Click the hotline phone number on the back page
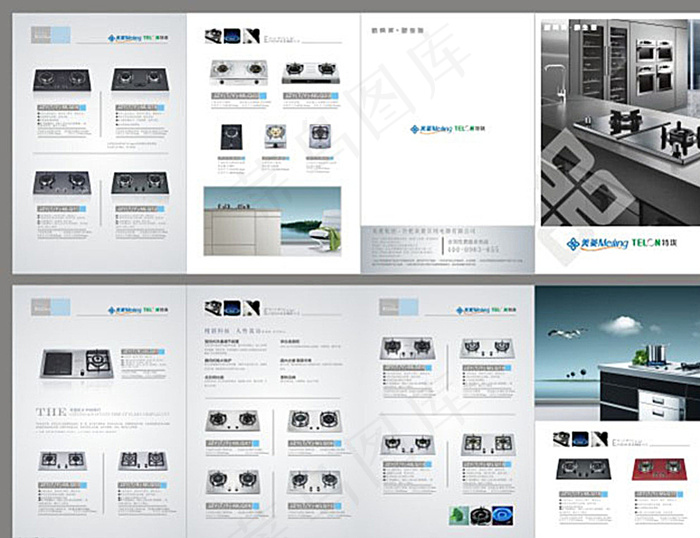Viewport: 700px width, 538px height. pos(473,249)
